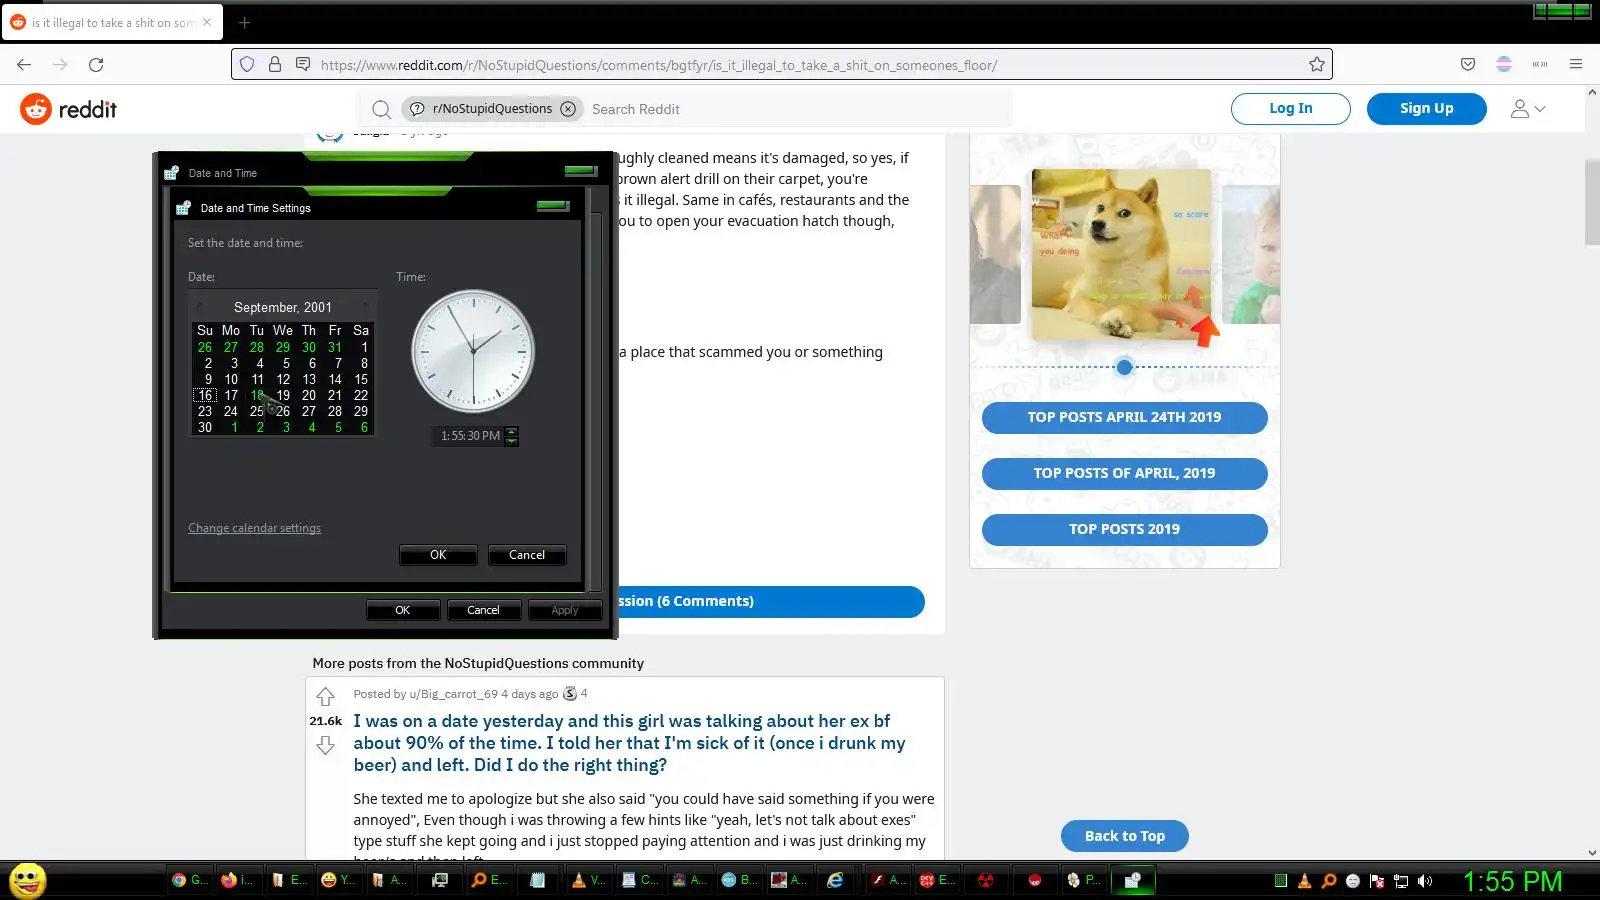Select day 16 in the September calendar
Image resolution: width=1600 pixels, height=900 pixels.
point(205,396)
